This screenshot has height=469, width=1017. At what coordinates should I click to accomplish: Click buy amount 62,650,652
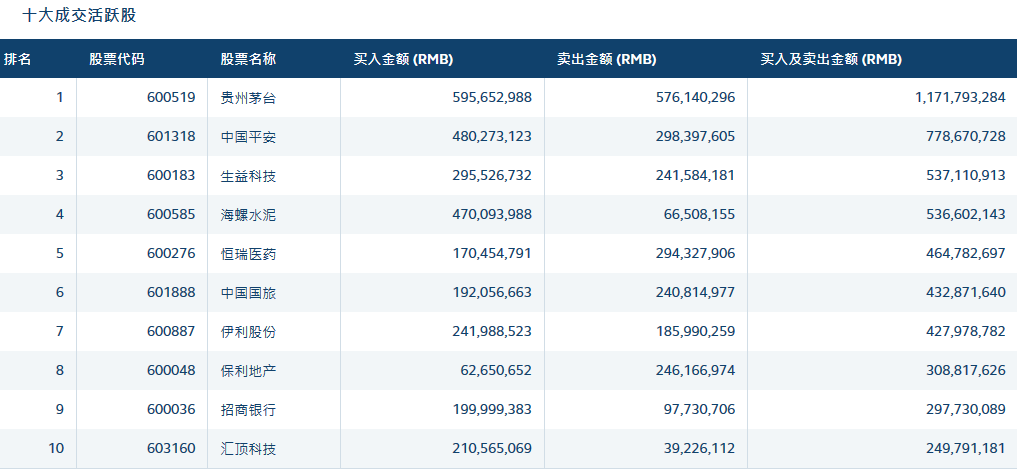[496, 370]
